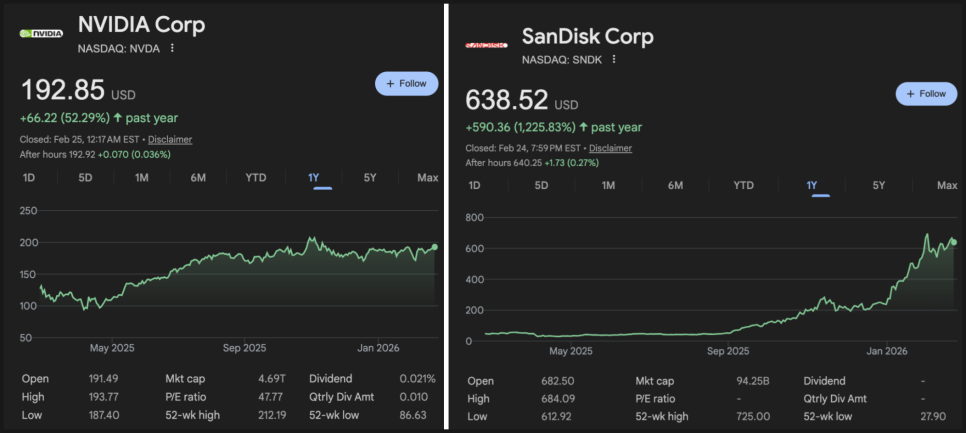Screen dimensions: 966x433
Task: Select Max range for NVIDIA chart
Action: (x=428, y=178)
